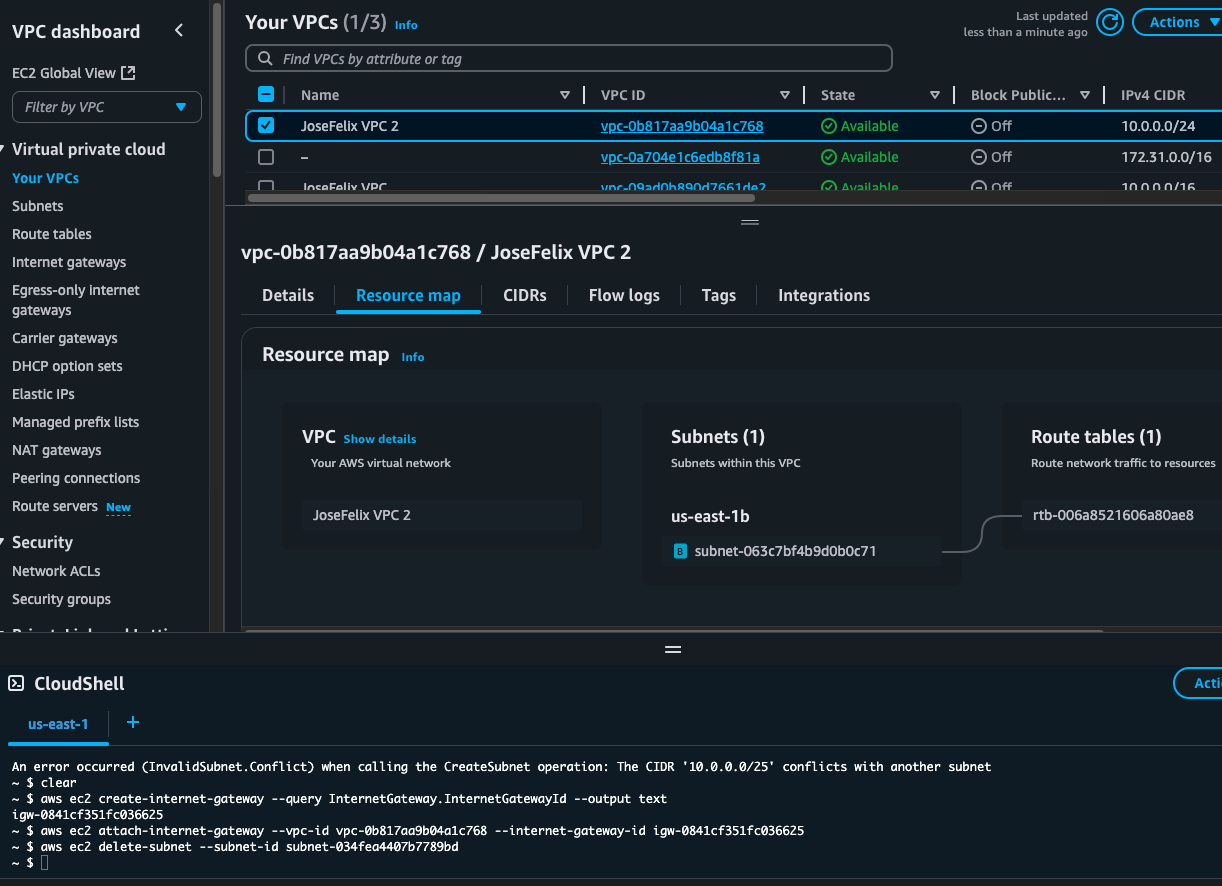Select the us-east-1 CloudShell tab

point(58,723)
